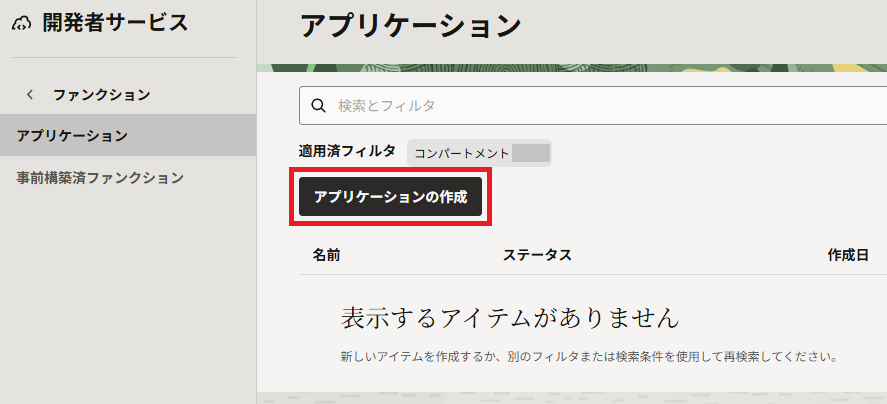This screenshot has height=404, width=887.
Task: Click the コンパートメント filter chip
Action: (462, 153)
